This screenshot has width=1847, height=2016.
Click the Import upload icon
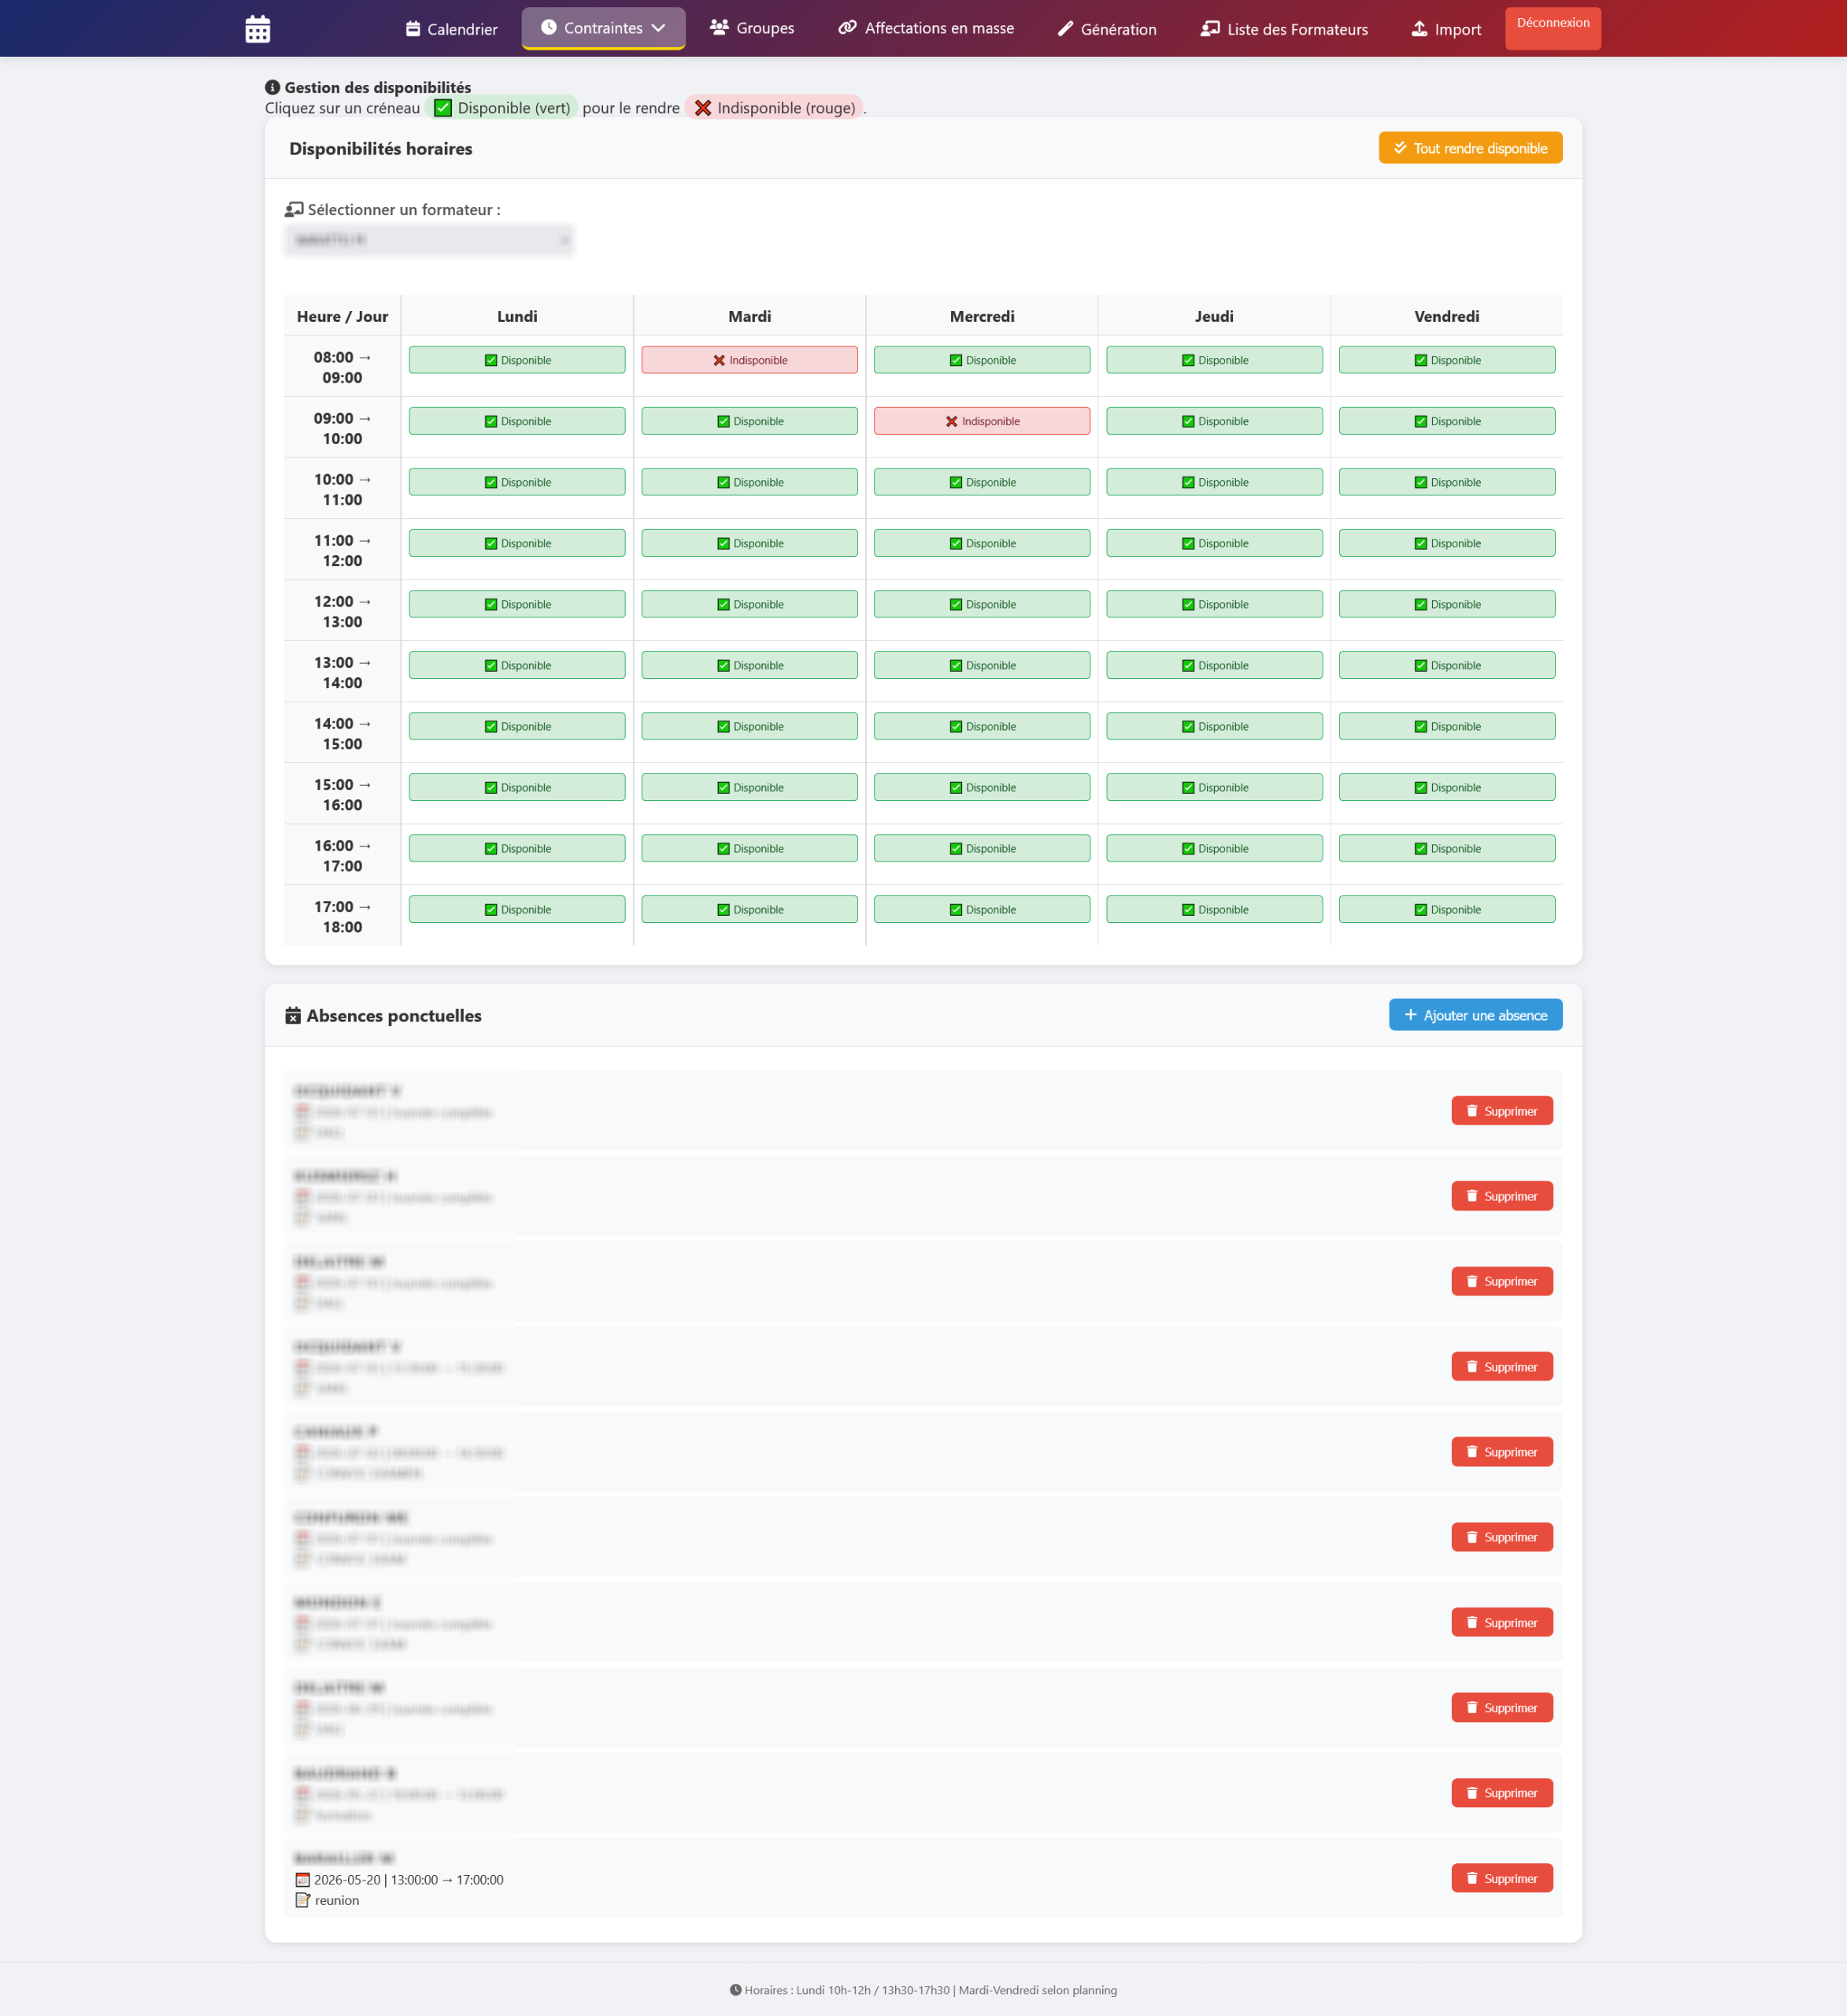[x=1419, y=29]
